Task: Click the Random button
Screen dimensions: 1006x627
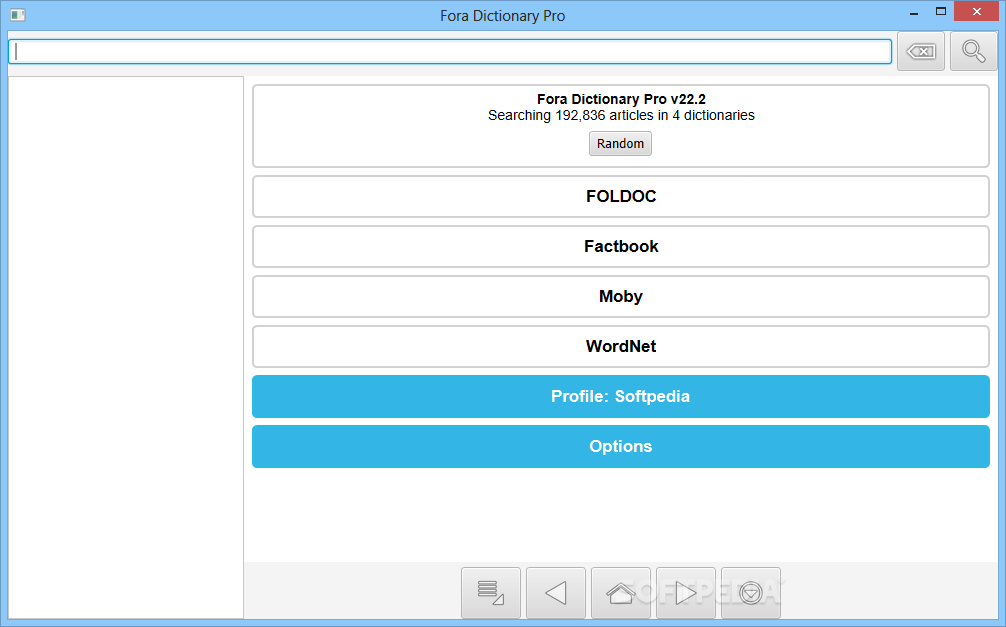Action: tap(620, 144)
